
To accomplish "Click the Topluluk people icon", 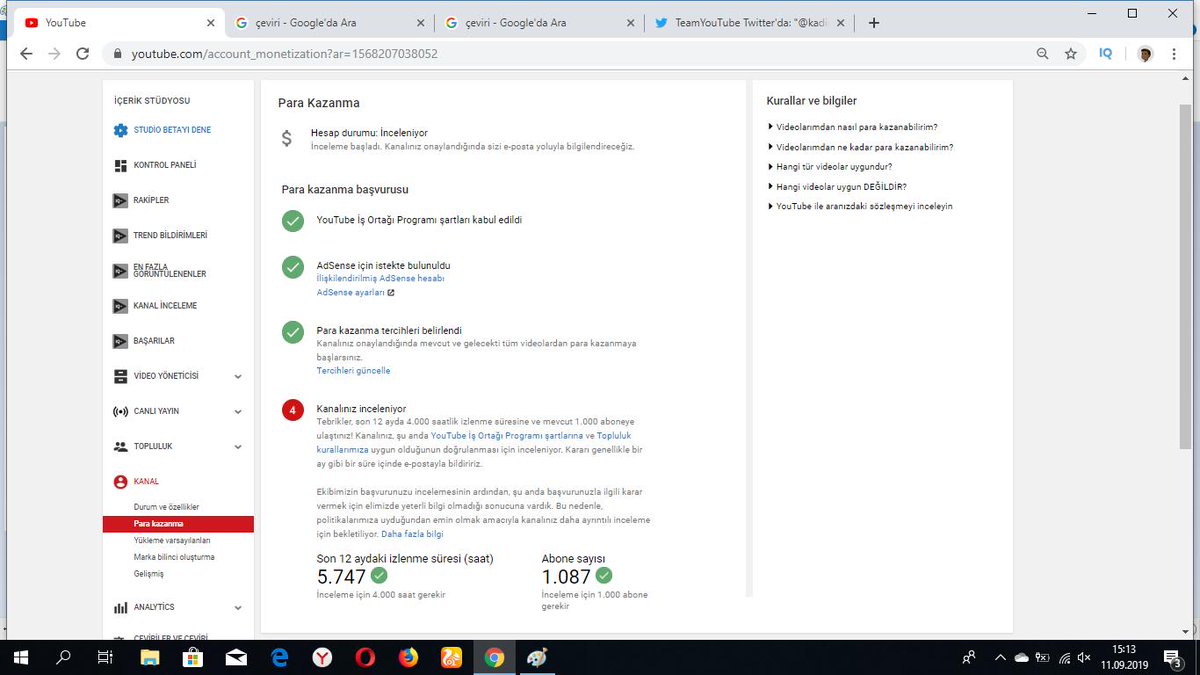I will tap(120, 446).
